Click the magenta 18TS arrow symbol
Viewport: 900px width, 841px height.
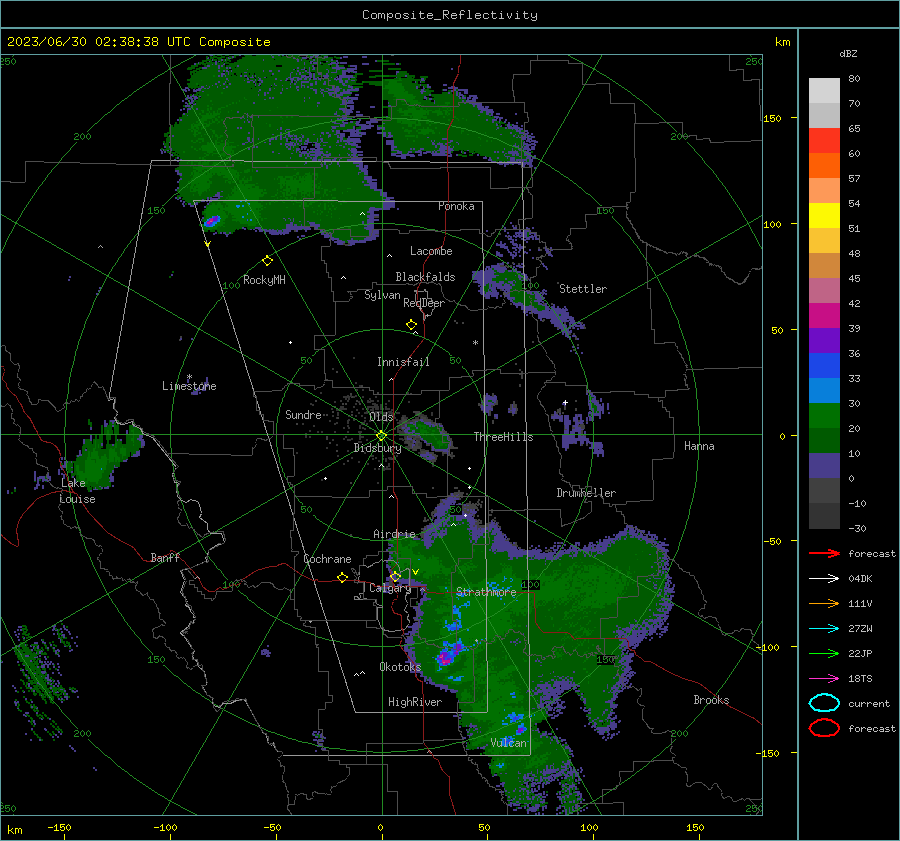[x=824, y=679]
